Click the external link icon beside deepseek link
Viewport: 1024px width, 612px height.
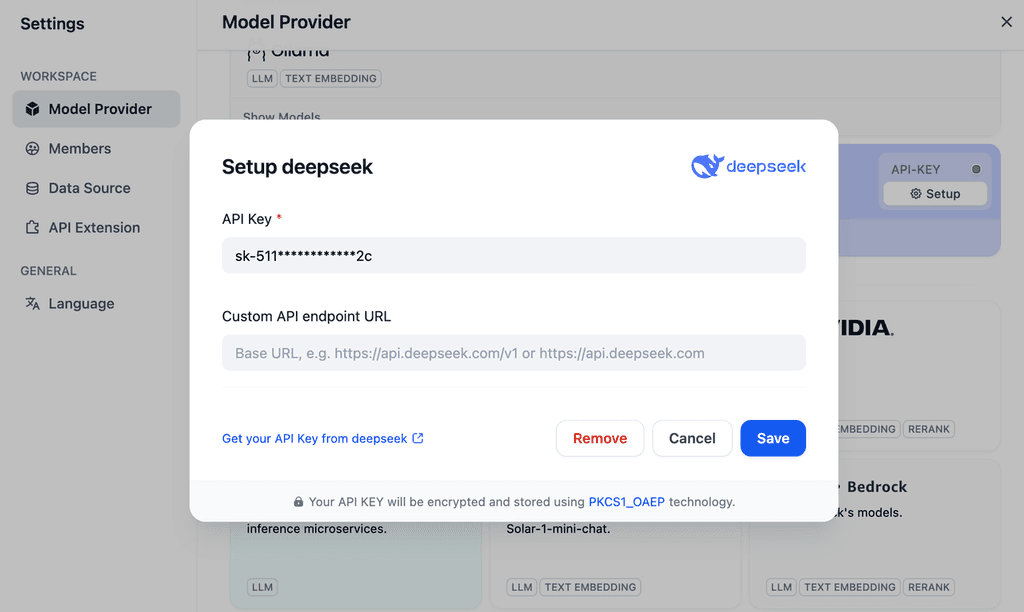coord(418,437)
